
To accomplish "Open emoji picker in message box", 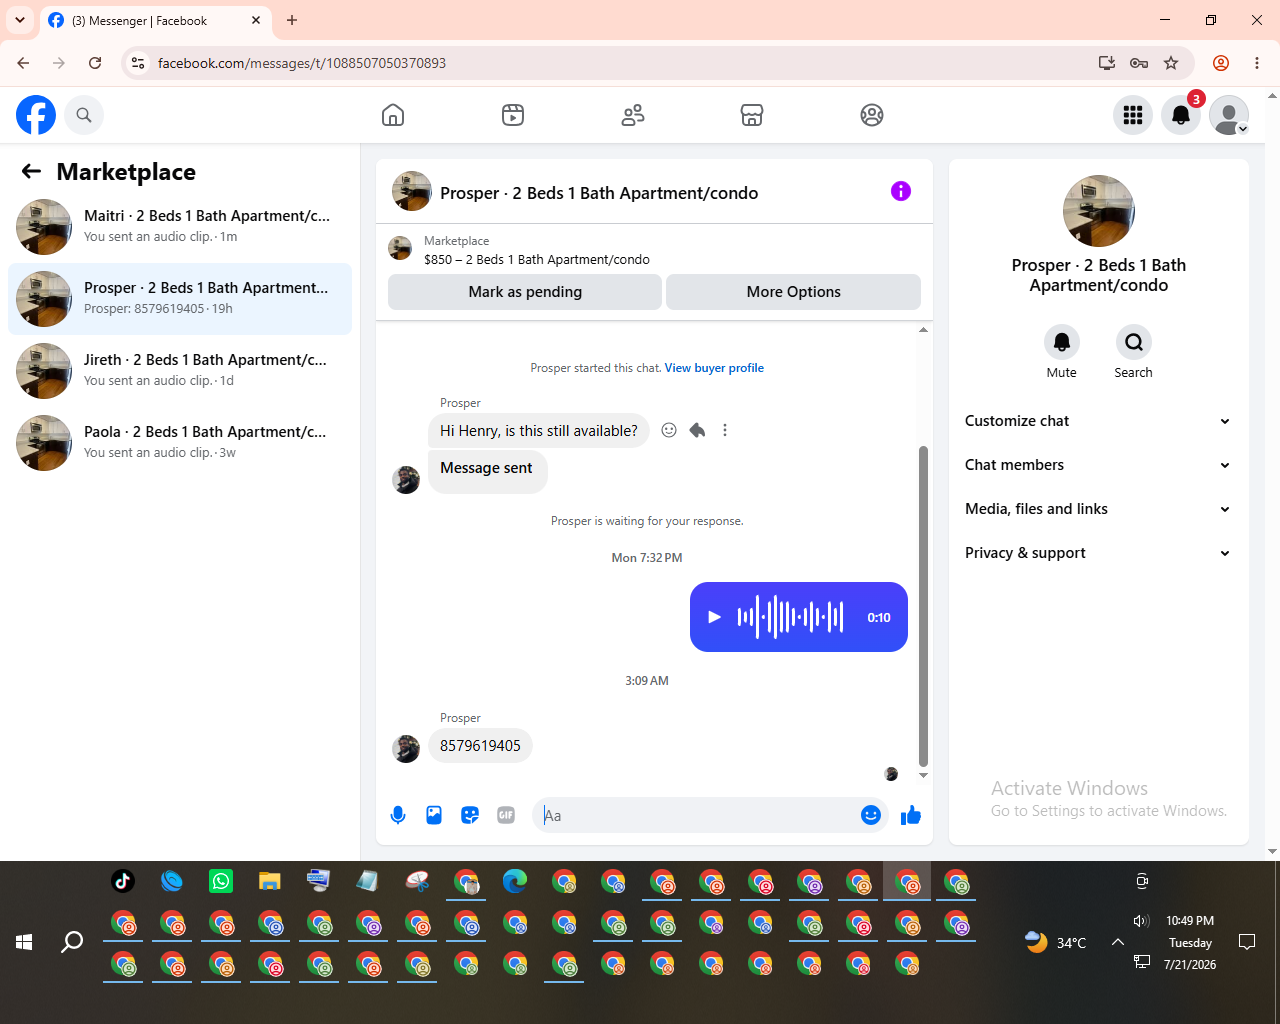I will [871, 815].
